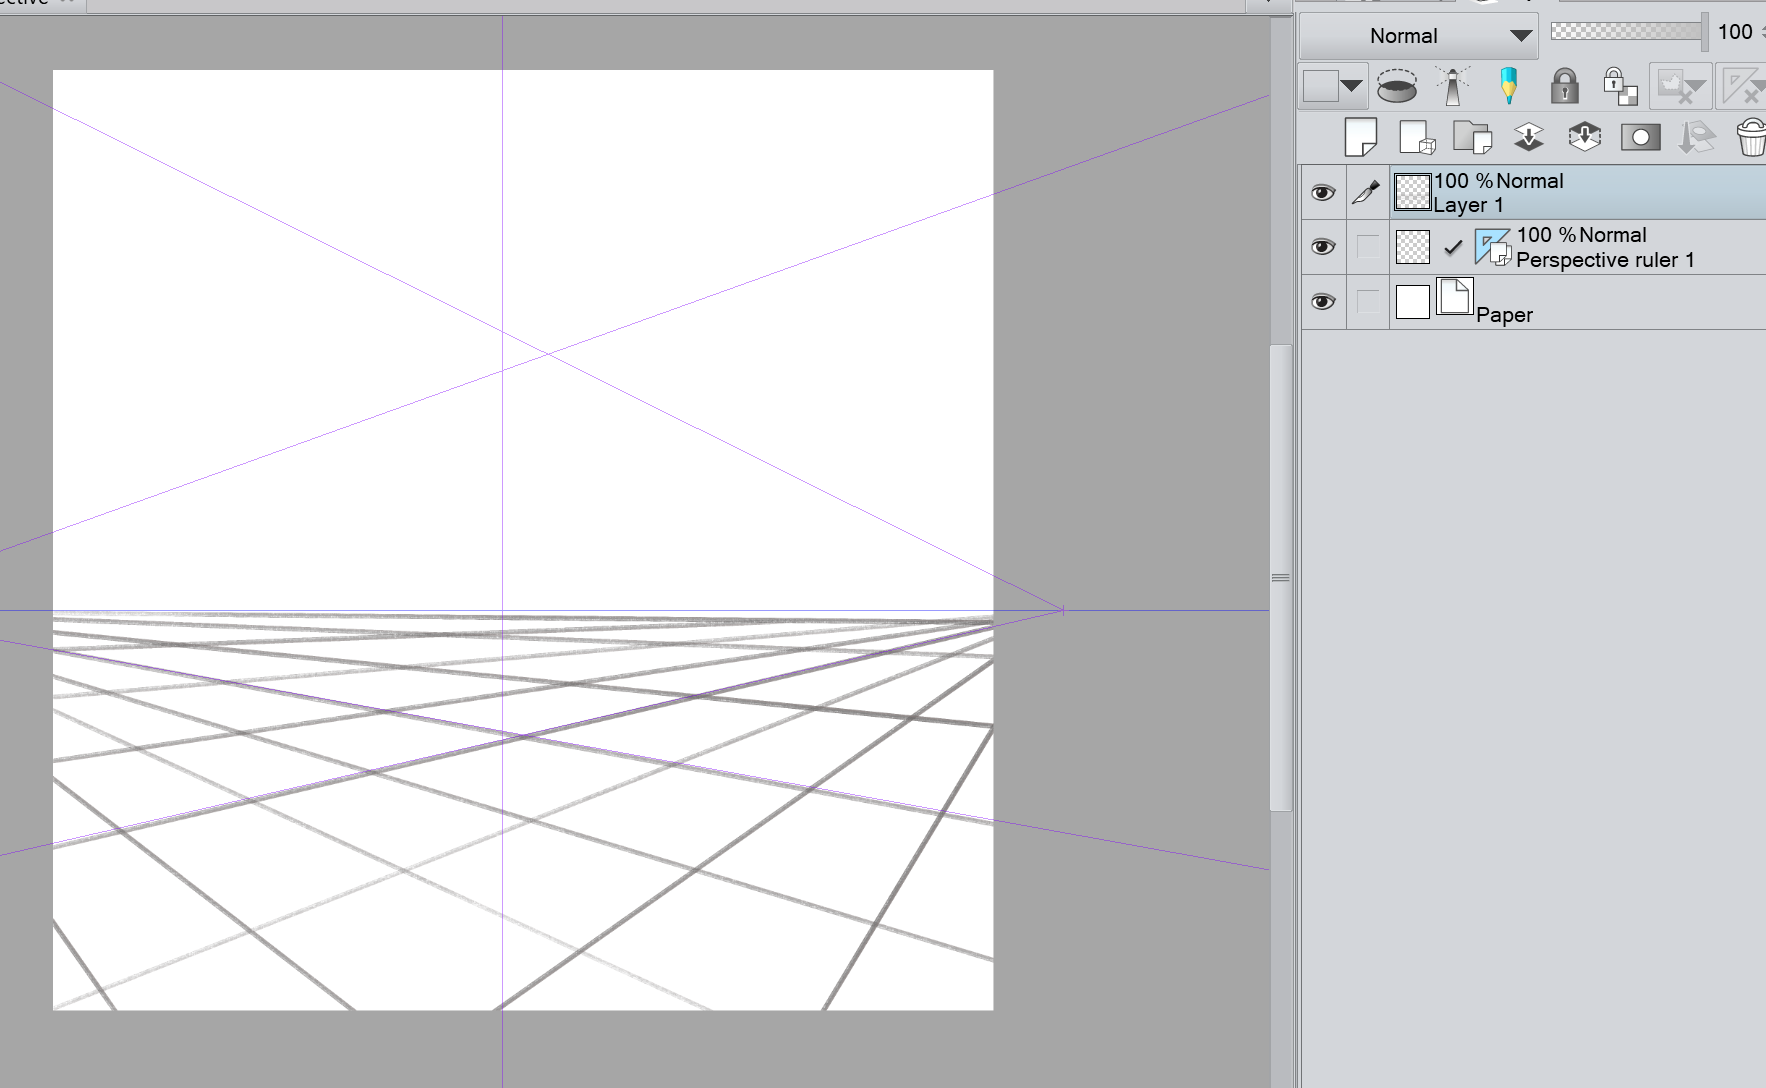
Task: Create a new layer folder
Action: 1473,137
